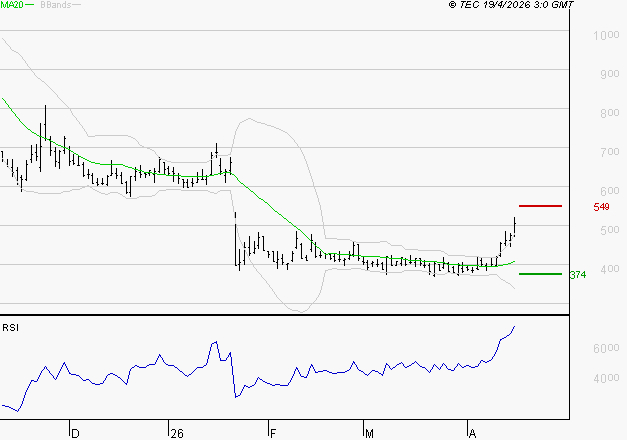Click the 26 year axis marker

point(177,433)
